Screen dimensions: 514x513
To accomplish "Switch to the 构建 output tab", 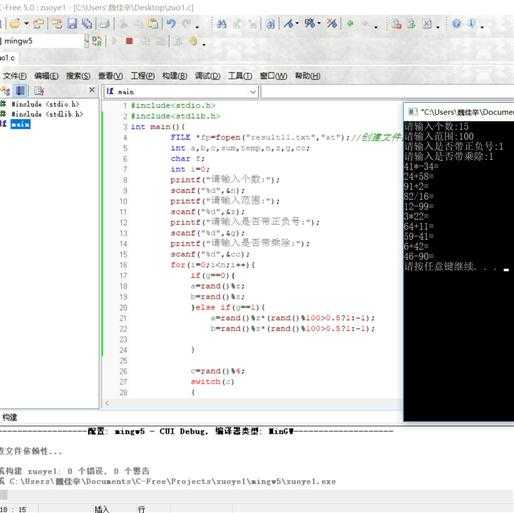I will (10, 417).
